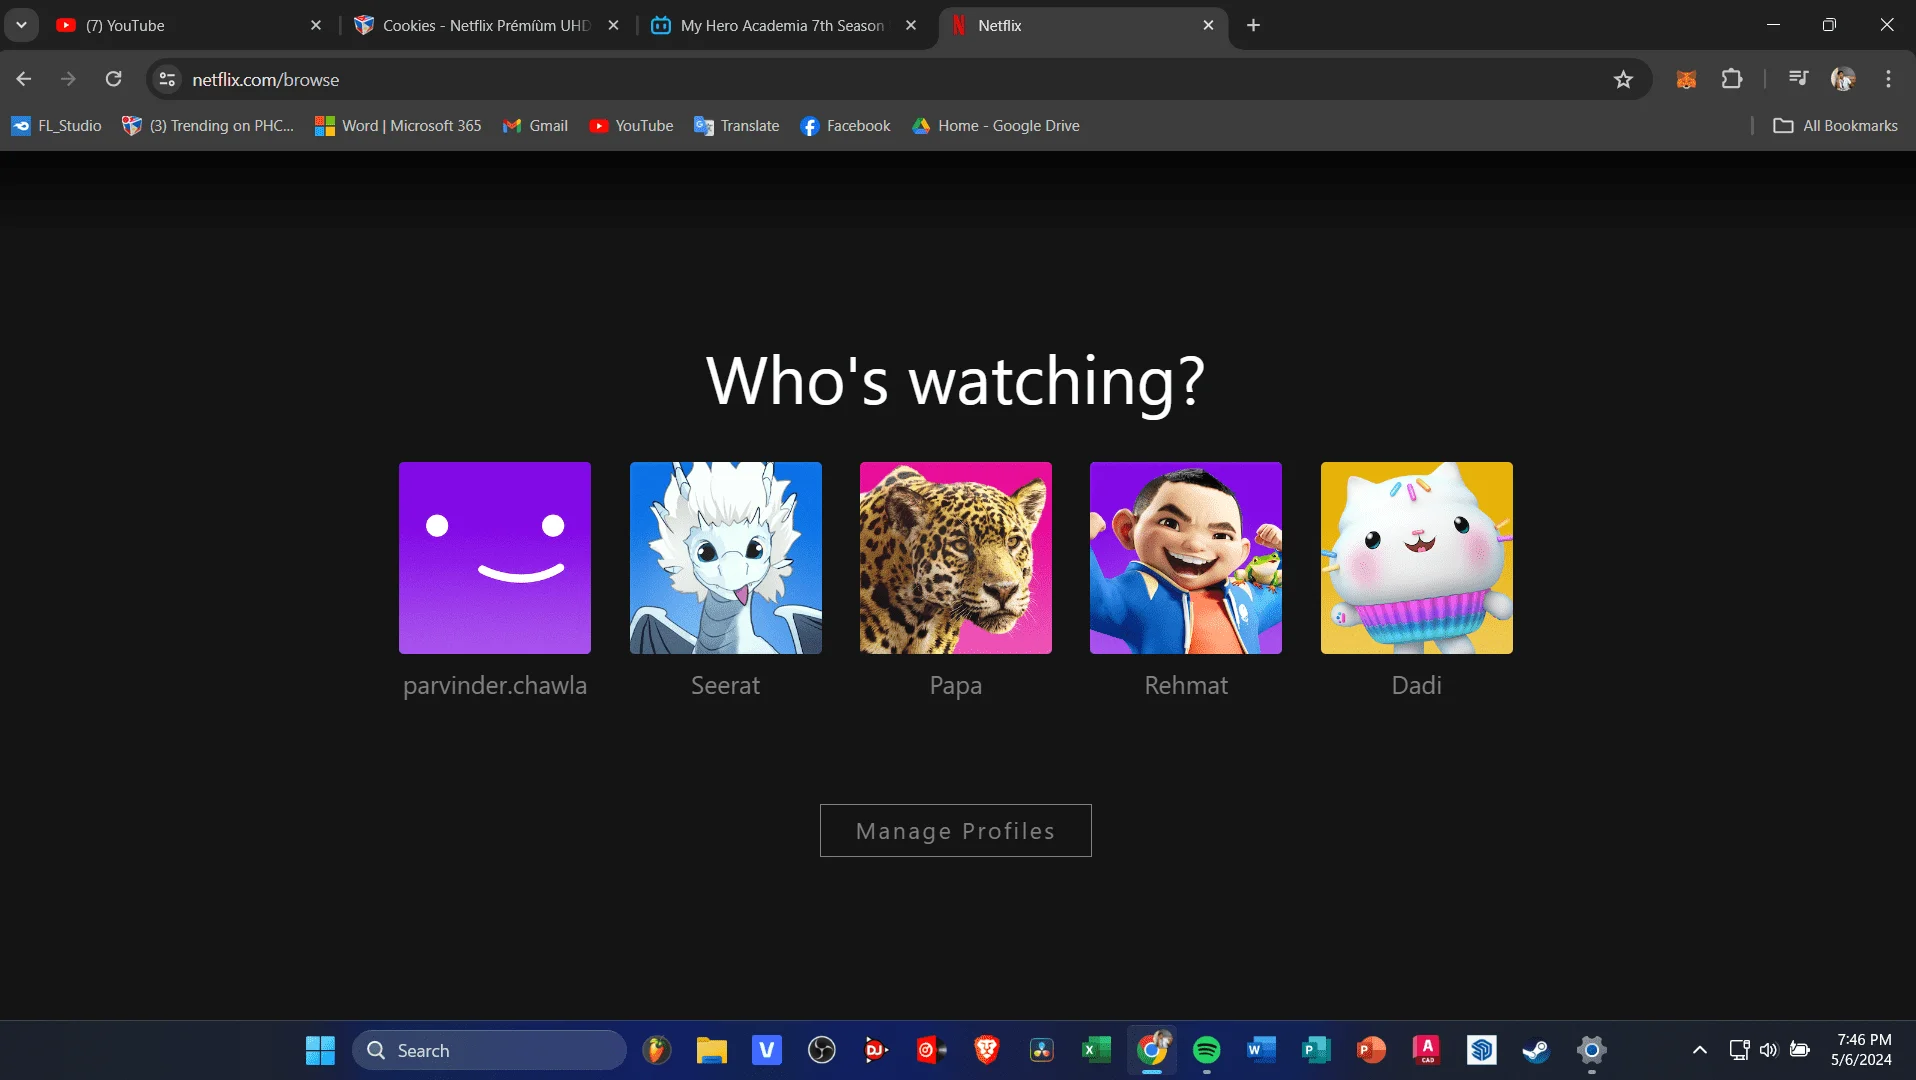Pick the Papa leopard profile avatar
Screen dimensions: 1916x1080
956,558
